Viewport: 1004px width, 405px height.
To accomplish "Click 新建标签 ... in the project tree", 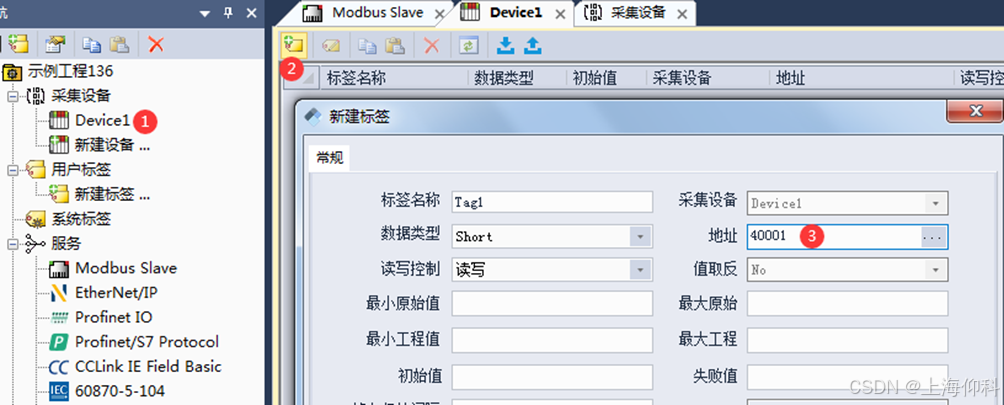I will (112, 195).
